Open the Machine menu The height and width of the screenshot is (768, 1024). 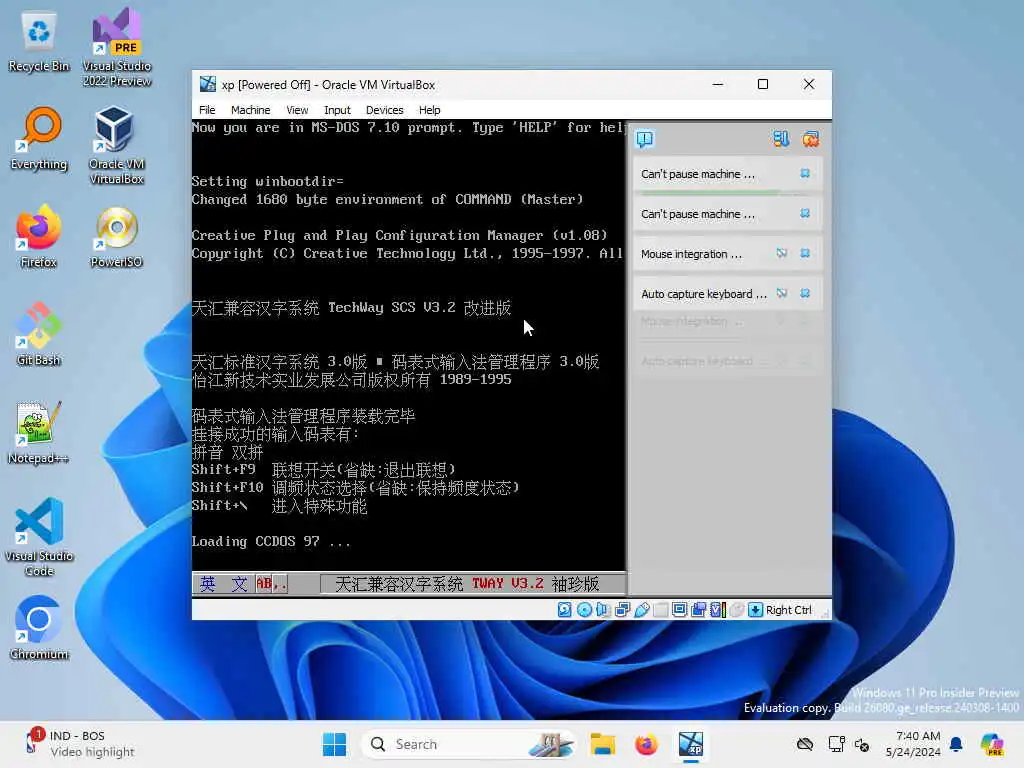coord(250,110)
